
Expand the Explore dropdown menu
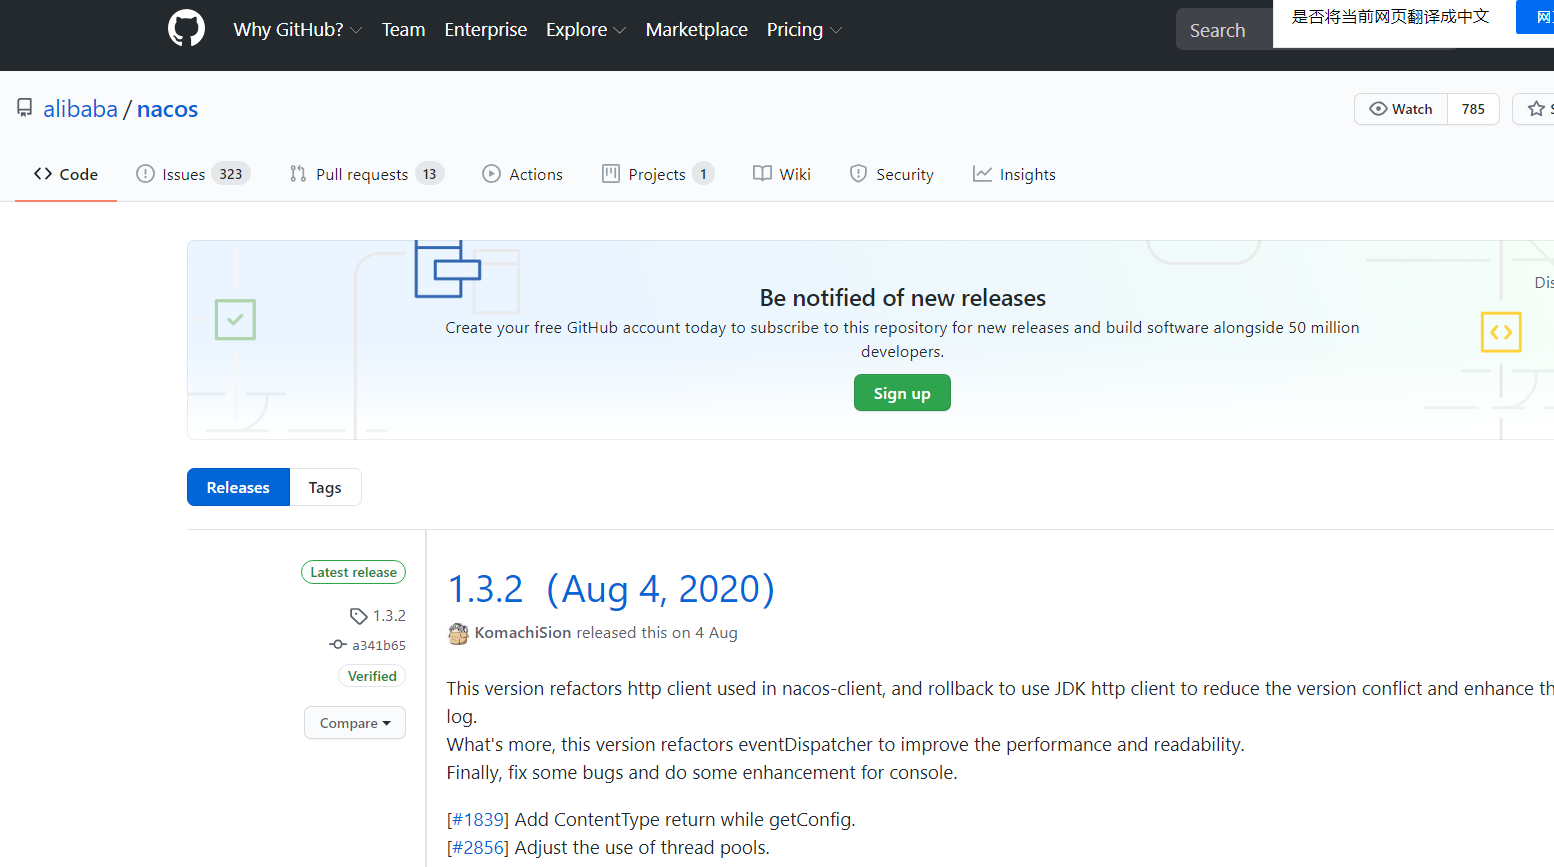coord(586,30)
